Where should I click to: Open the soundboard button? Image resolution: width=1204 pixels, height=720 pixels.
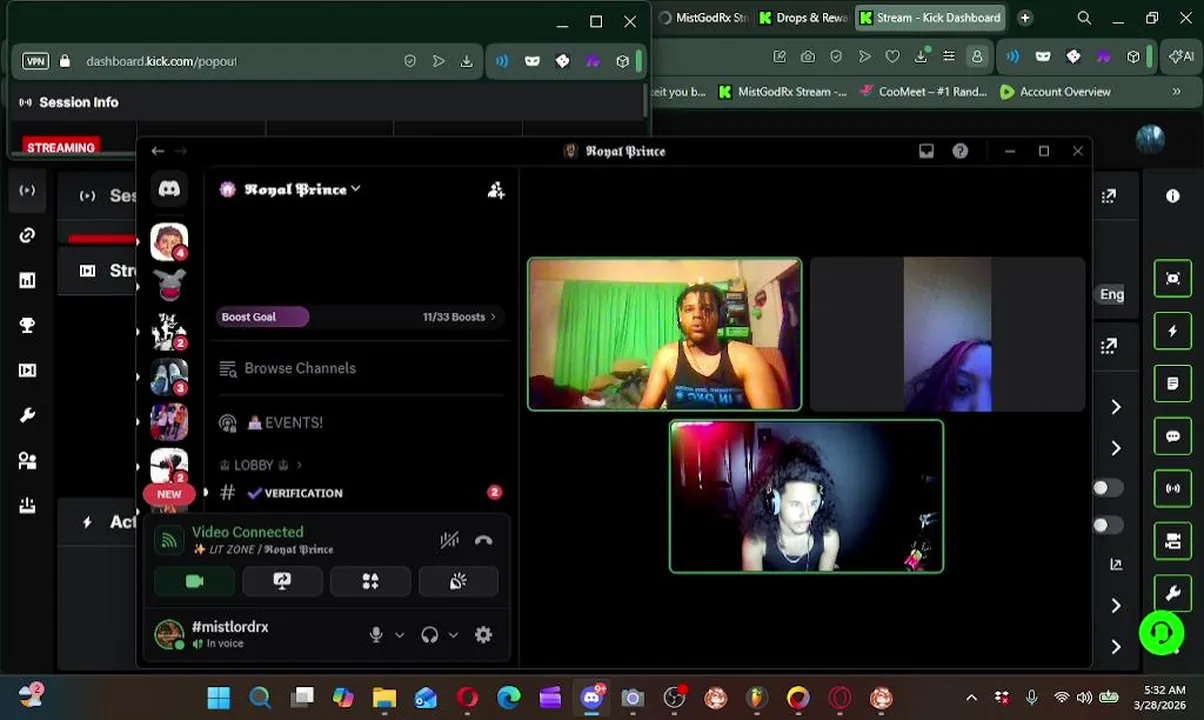[x=458, y=582]
